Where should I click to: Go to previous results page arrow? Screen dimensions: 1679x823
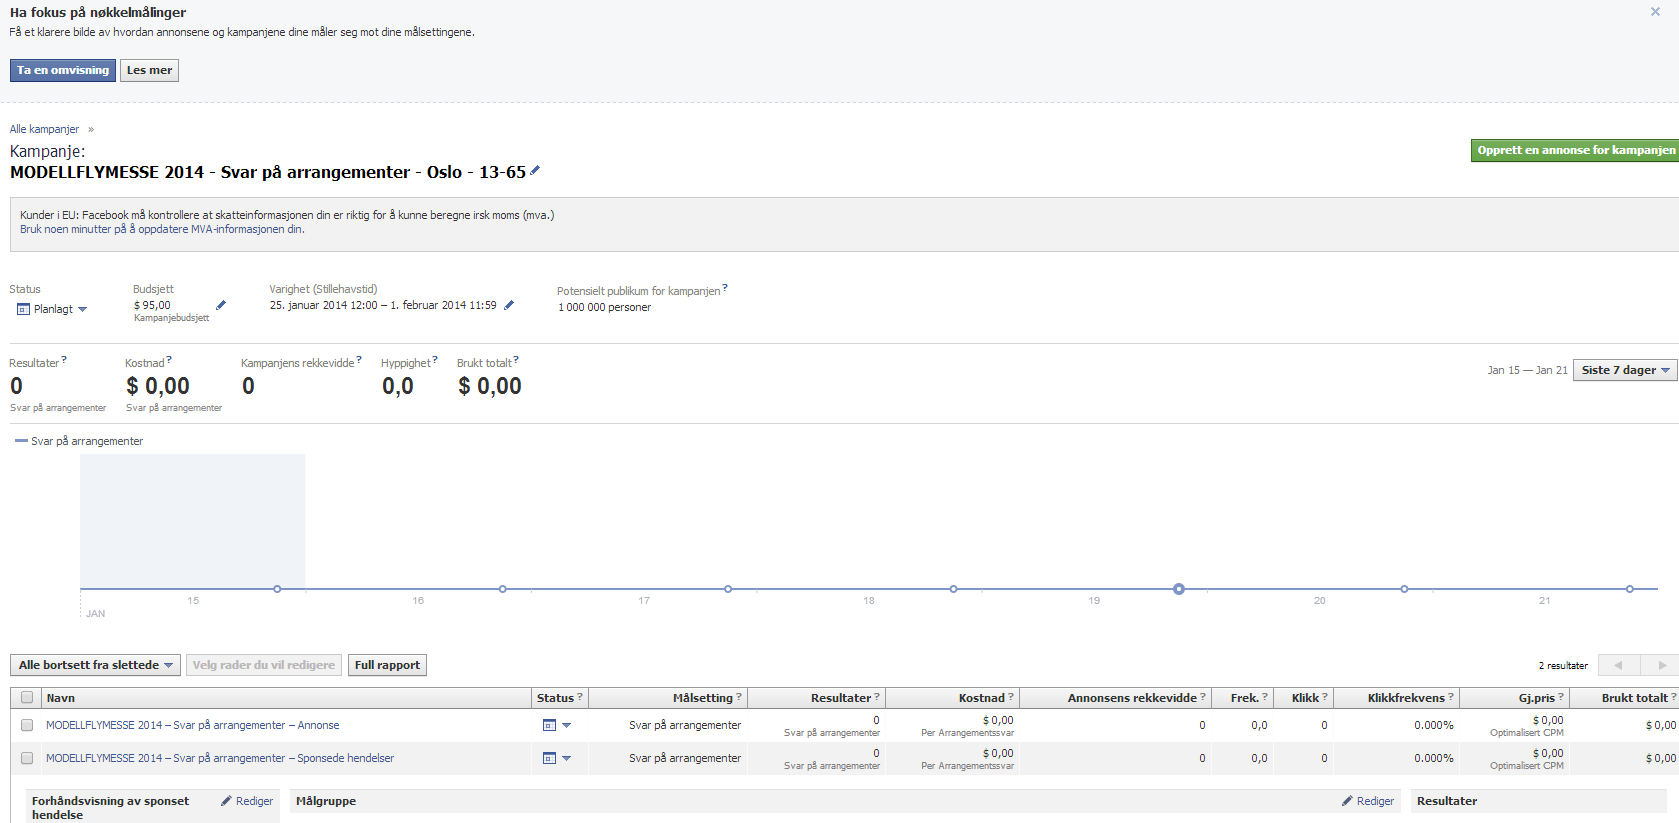[1618, 665]
